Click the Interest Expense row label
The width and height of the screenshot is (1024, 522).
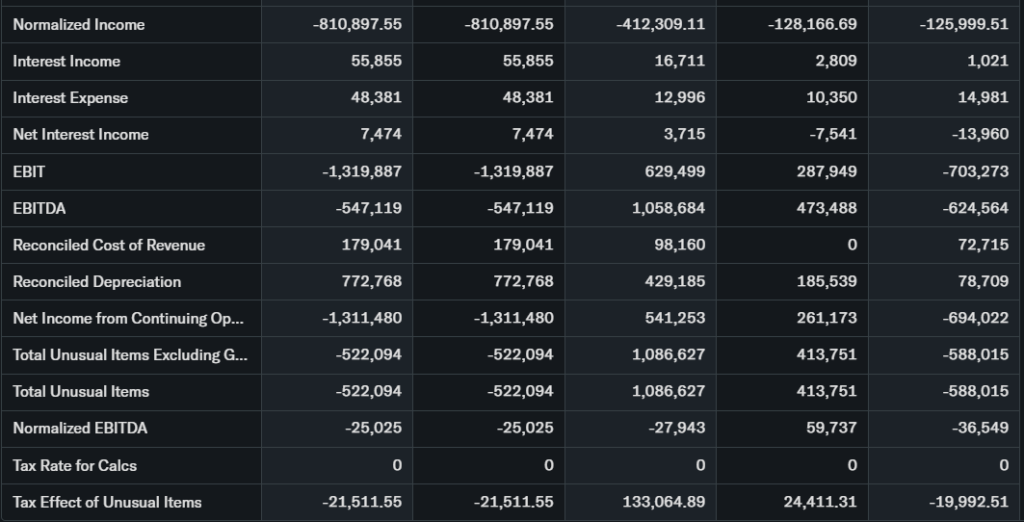tap(70, 98)
